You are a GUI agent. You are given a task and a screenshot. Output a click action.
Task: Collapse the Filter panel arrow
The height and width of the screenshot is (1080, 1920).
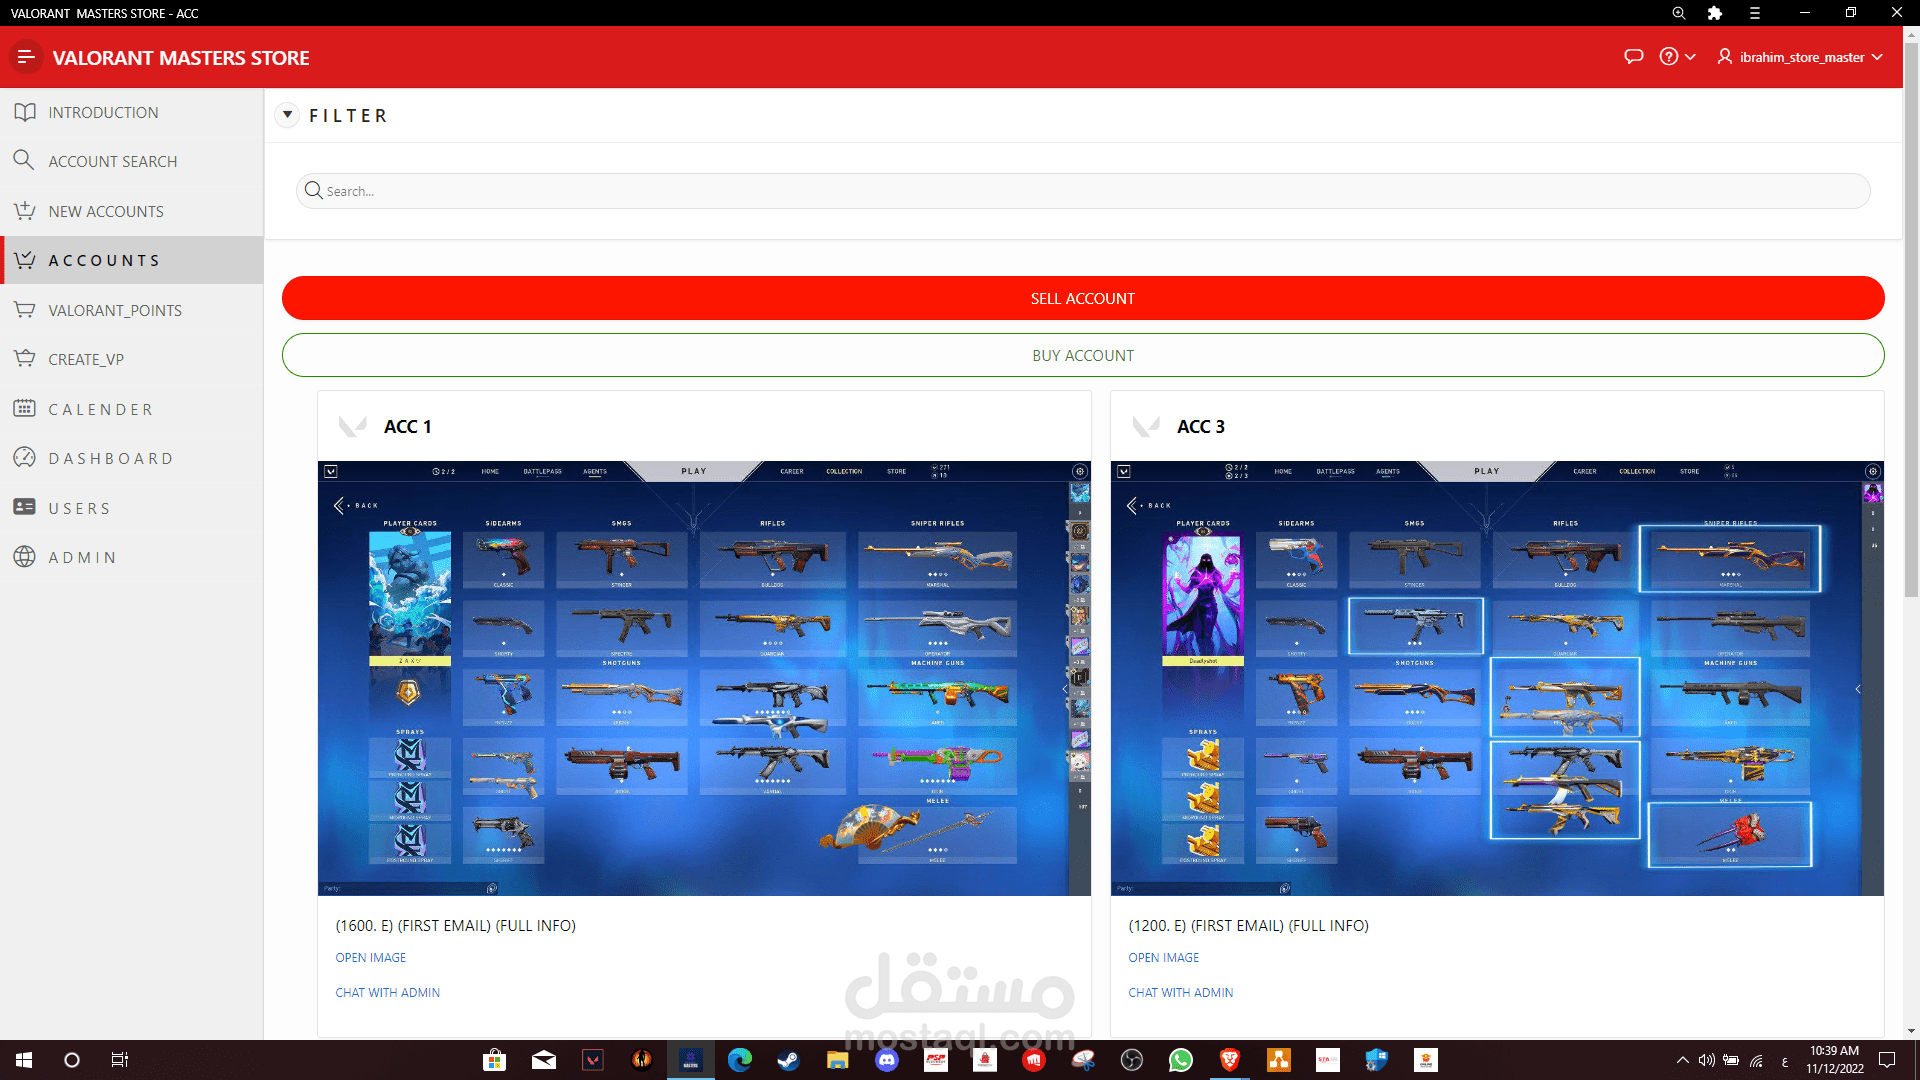(287, 115)
